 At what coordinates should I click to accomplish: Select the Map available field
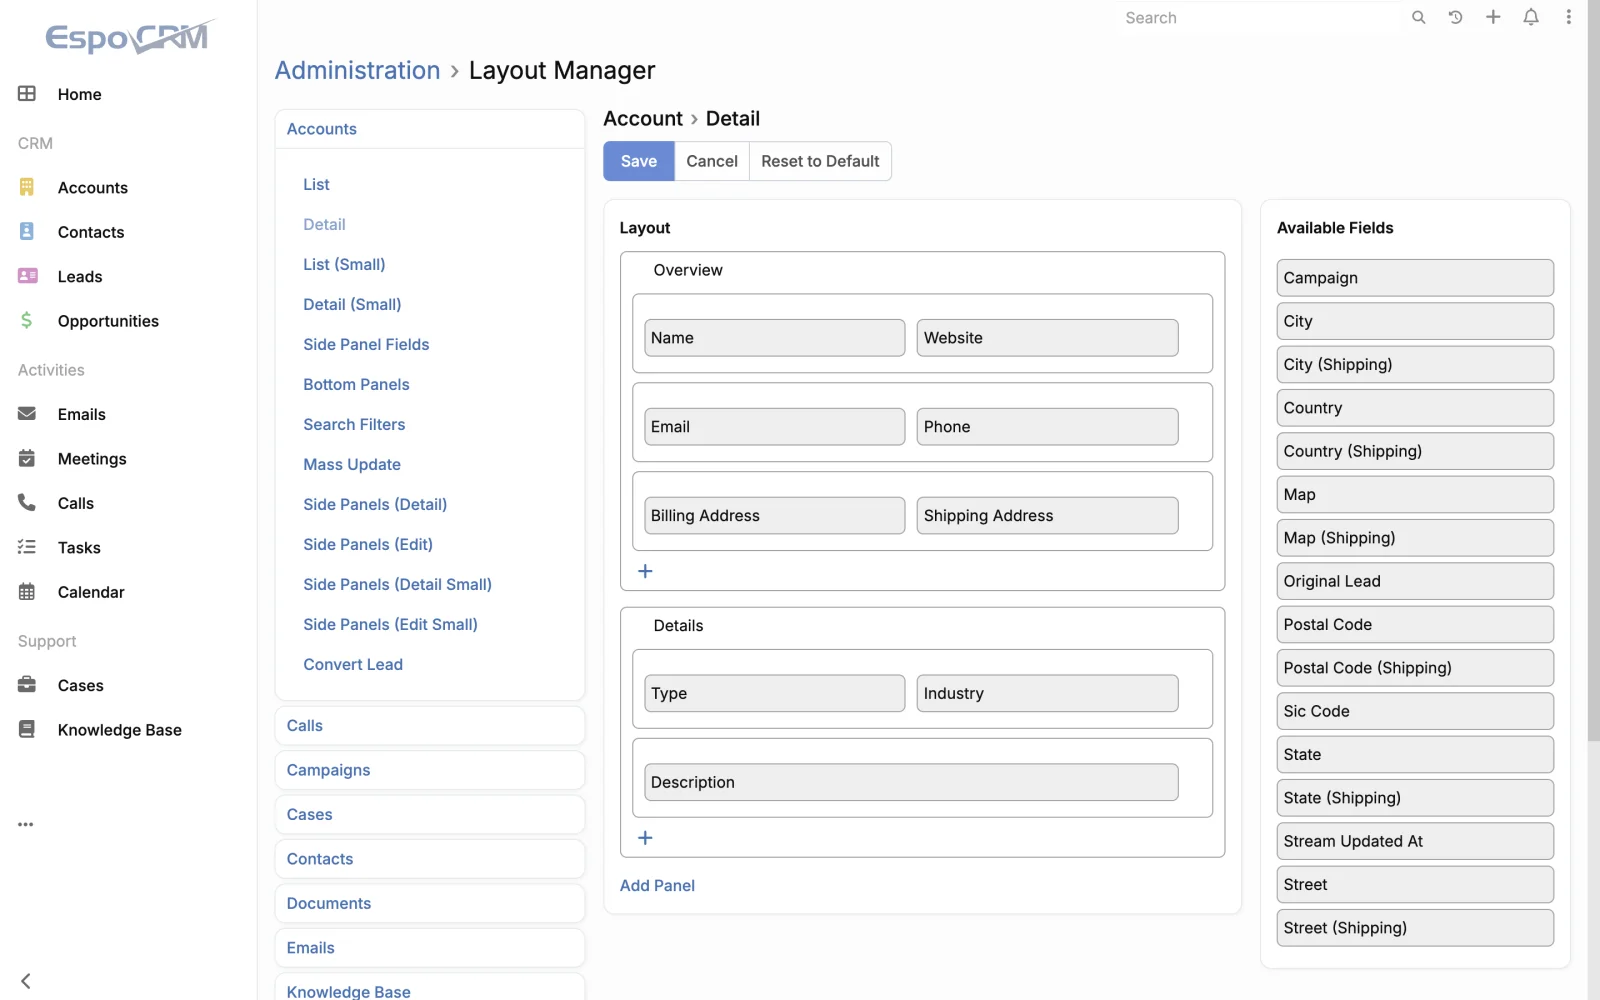1415,494
